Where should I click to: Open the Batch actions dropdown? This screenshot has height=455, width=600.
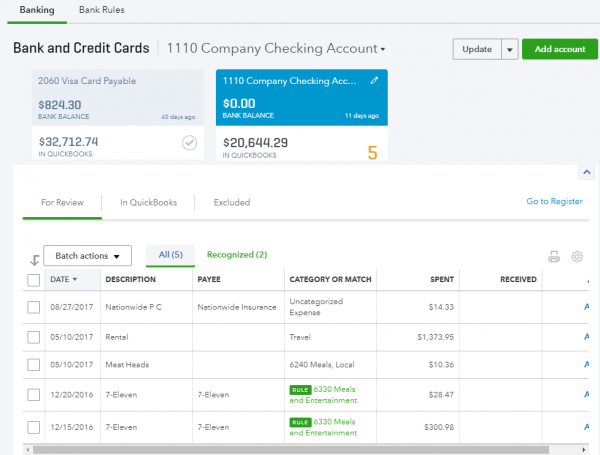tap(88, 256)
